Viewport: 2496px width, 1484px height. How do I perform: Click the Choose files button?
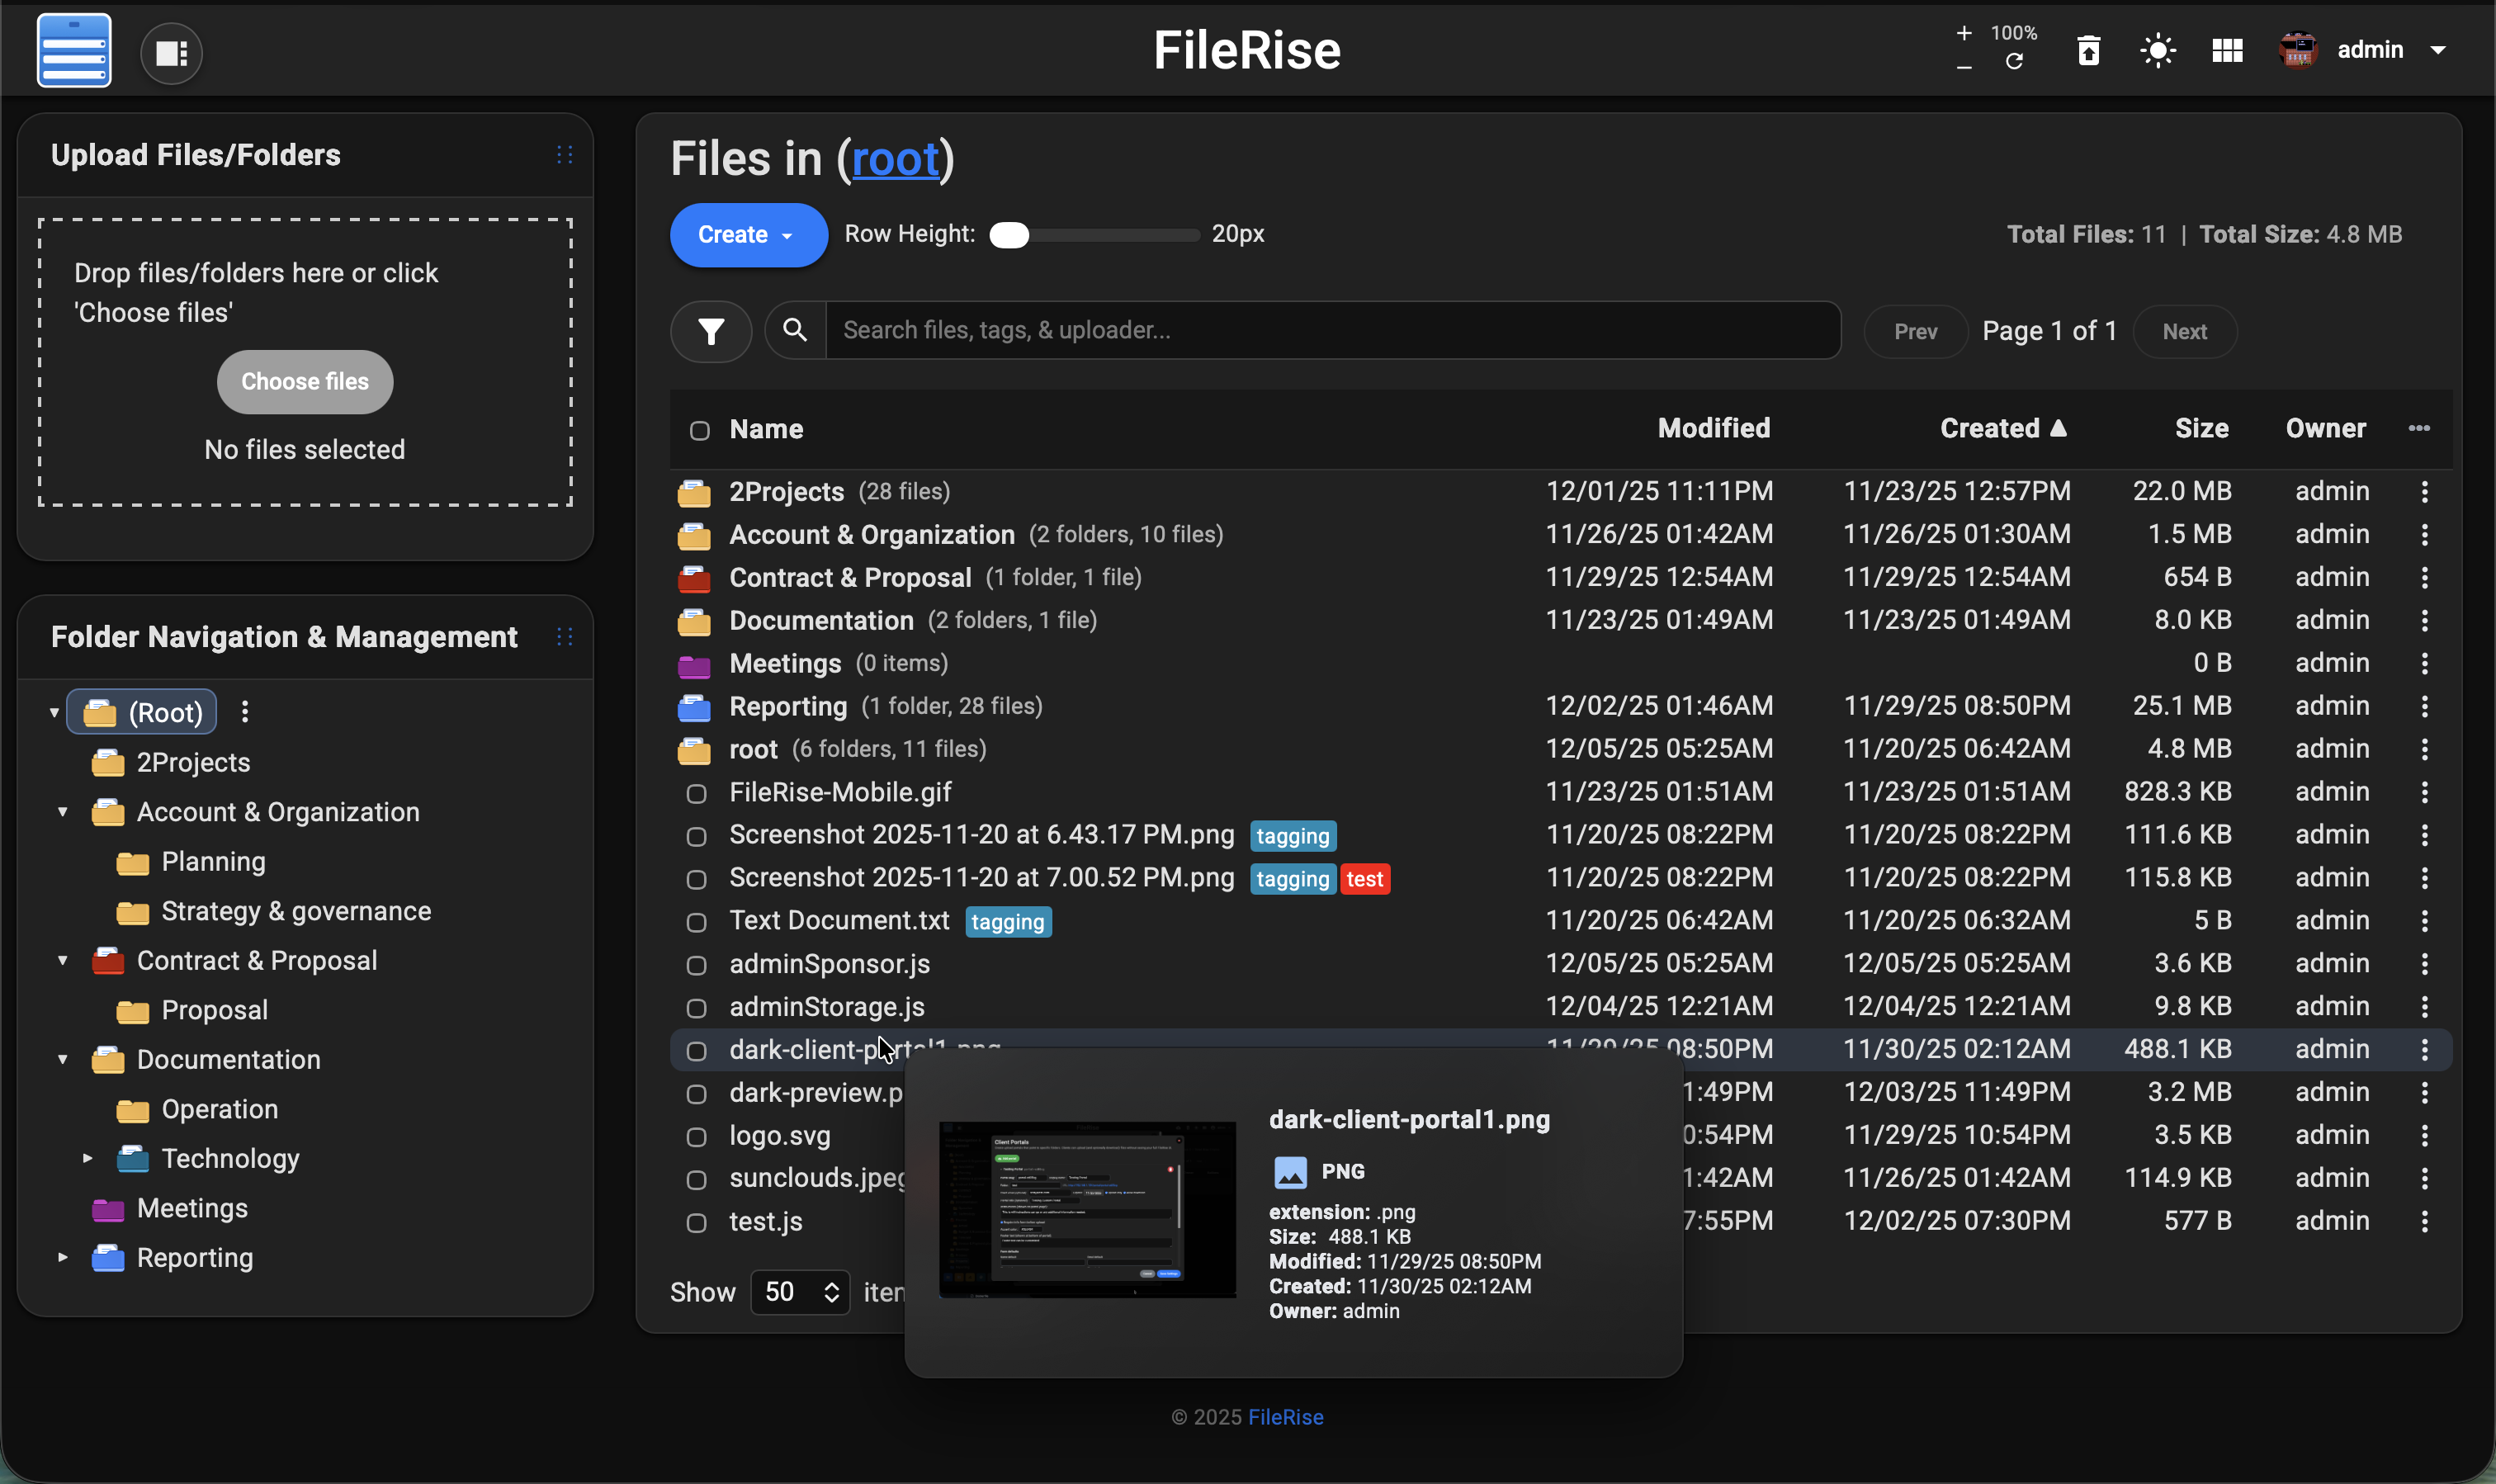point(304,381)
